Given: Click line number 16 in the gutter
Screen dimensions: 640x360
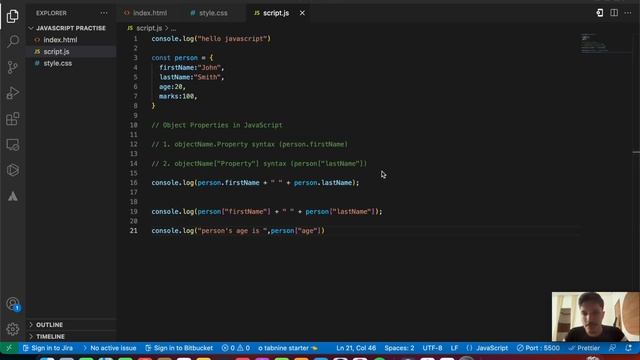Looking at the screenshot, I should (133, 183).
